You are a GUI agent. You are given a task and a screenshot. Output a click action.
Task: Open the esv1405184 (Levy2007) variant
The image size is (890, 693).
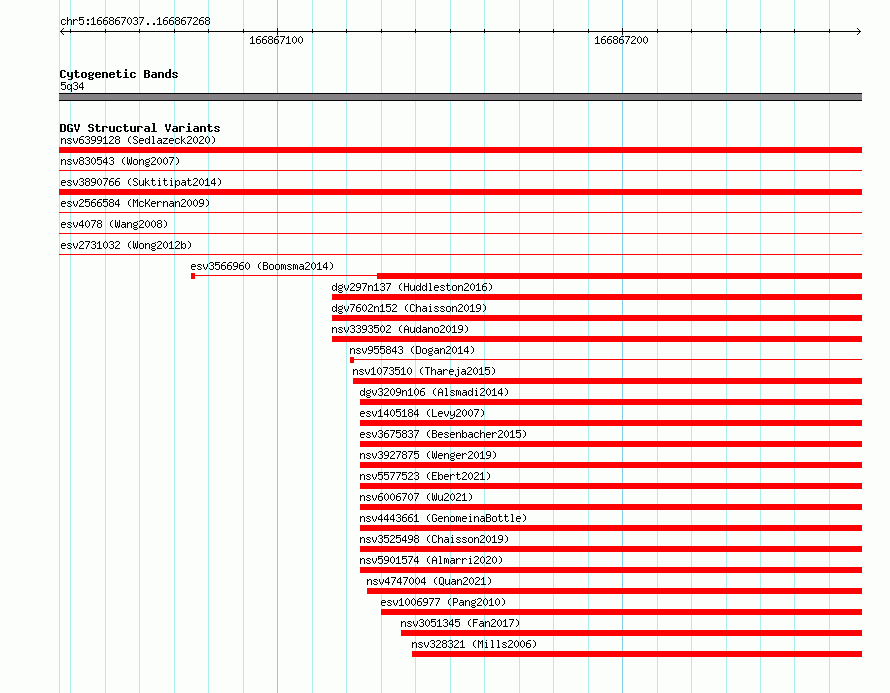422,413
